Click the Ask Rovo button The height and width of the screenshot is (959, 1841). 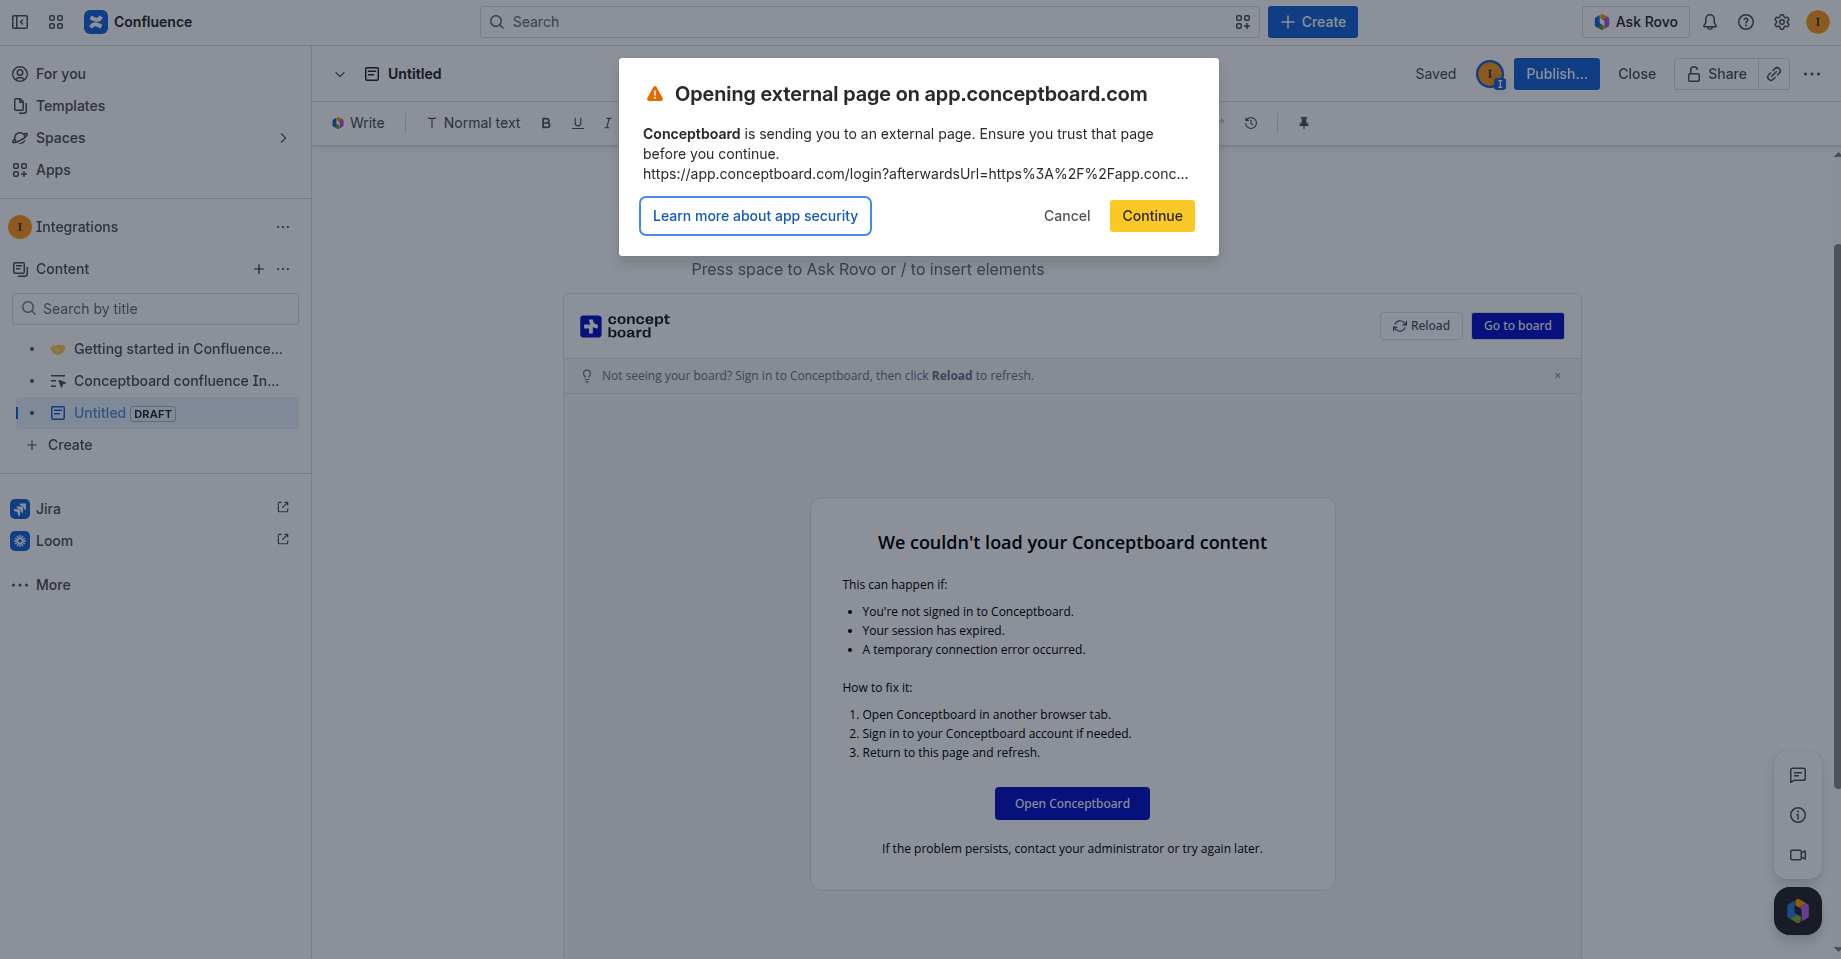pyautogui.click(x=1636, y=22)
